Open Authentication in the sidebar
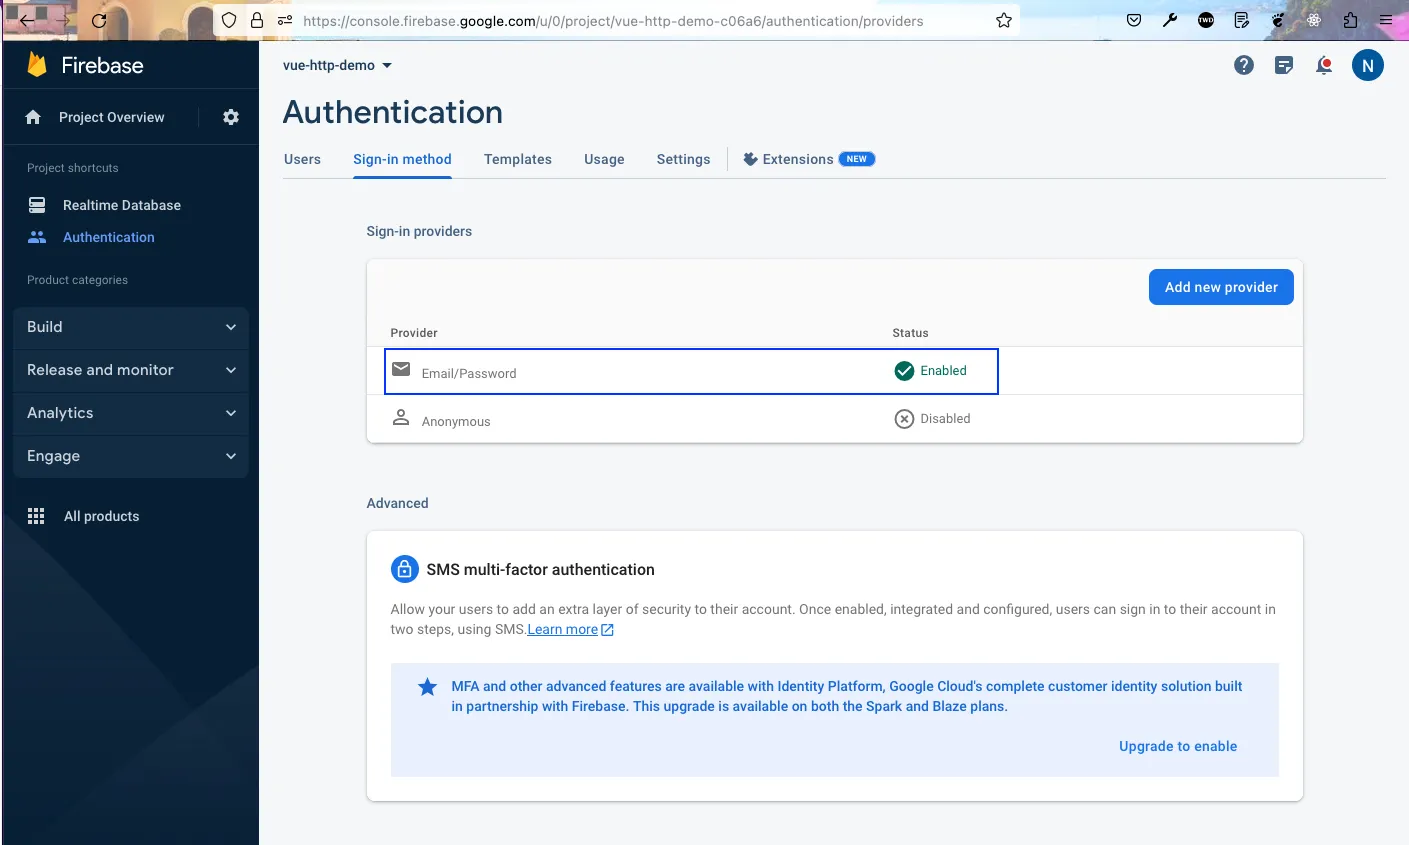This screenshot has width=1409, height=845. 109,237
